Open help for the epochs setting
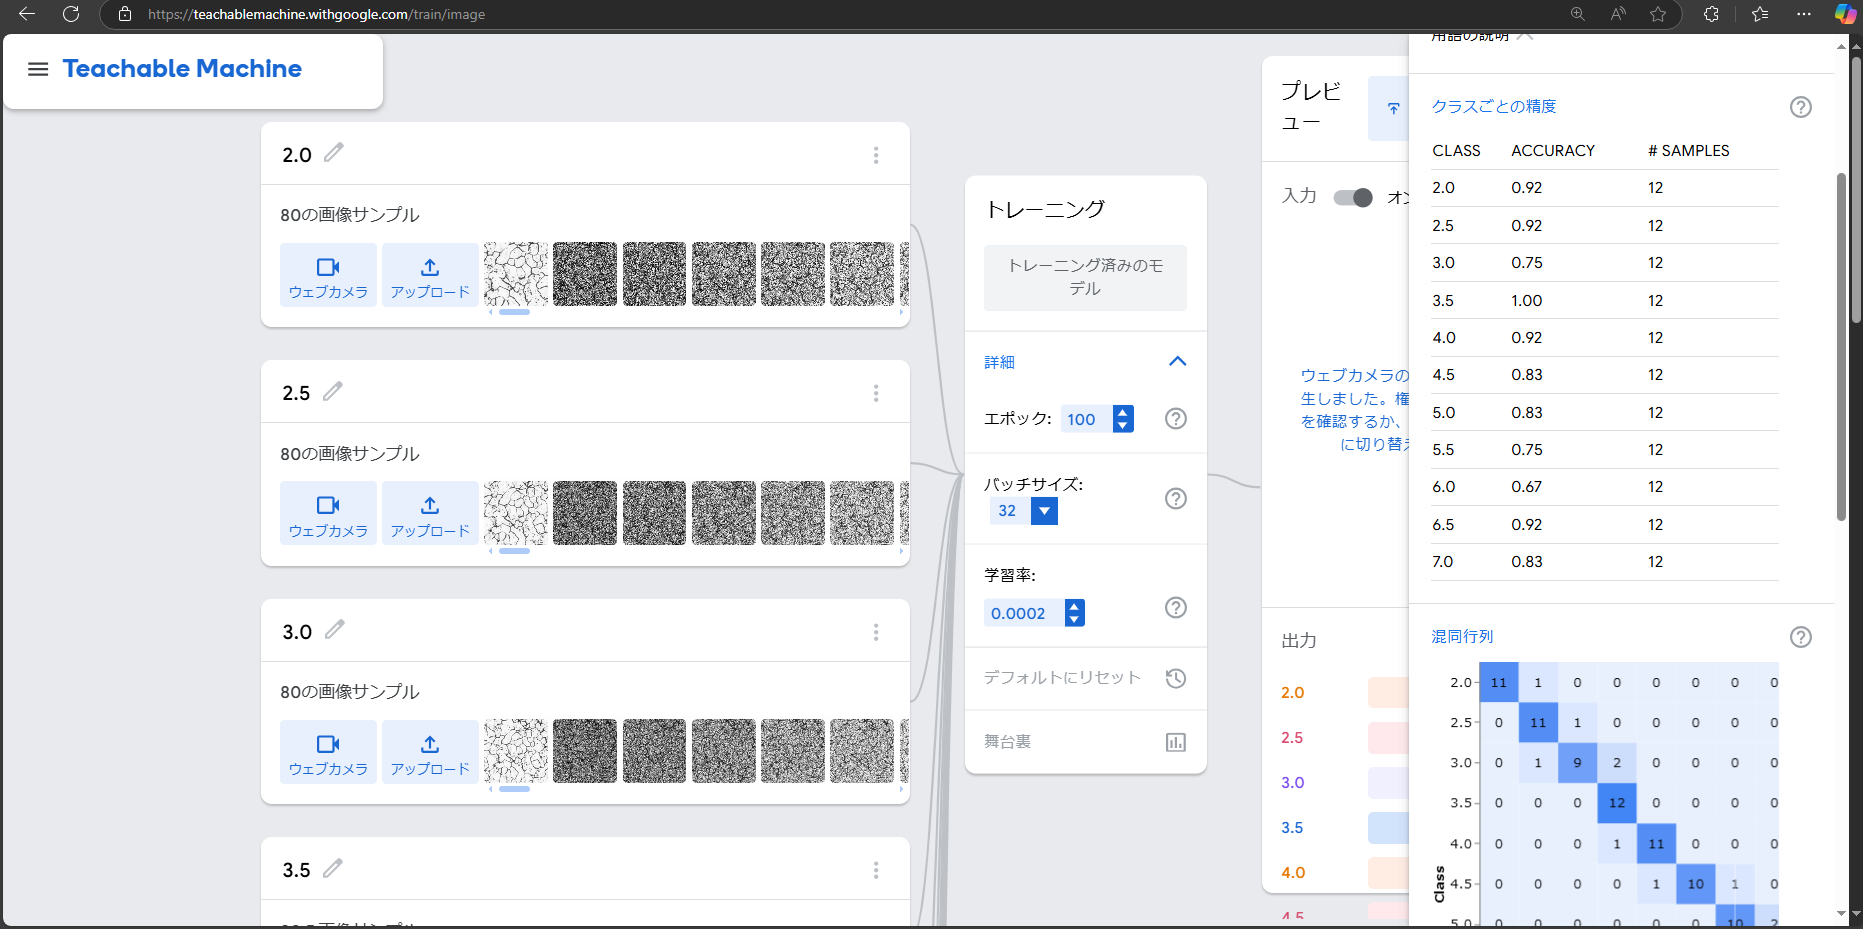 point(1176,419)
